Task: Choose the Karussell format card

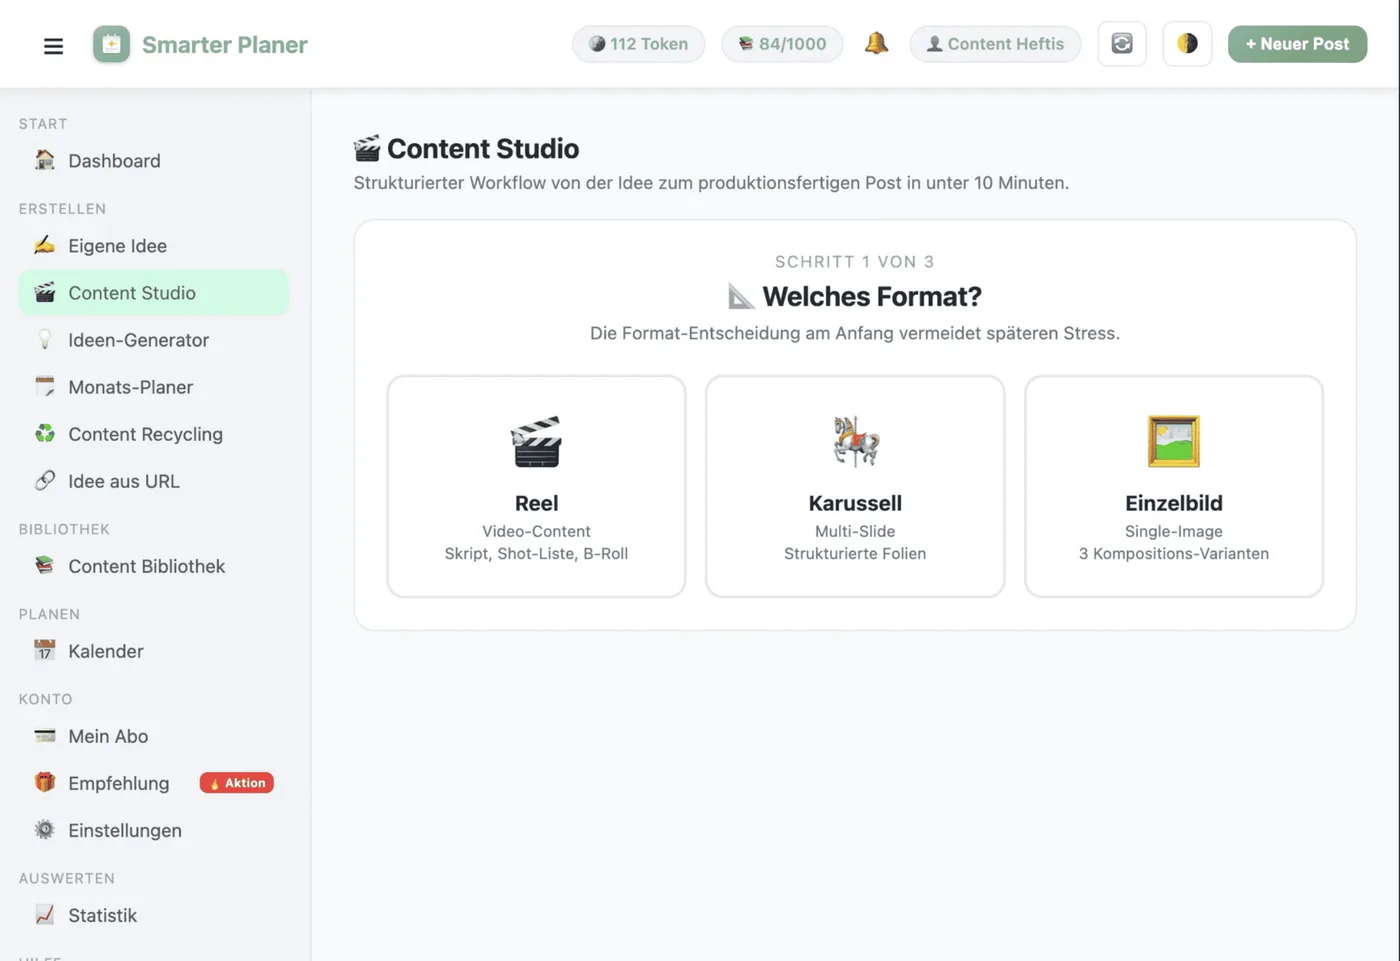Action: tap(855, 487)
